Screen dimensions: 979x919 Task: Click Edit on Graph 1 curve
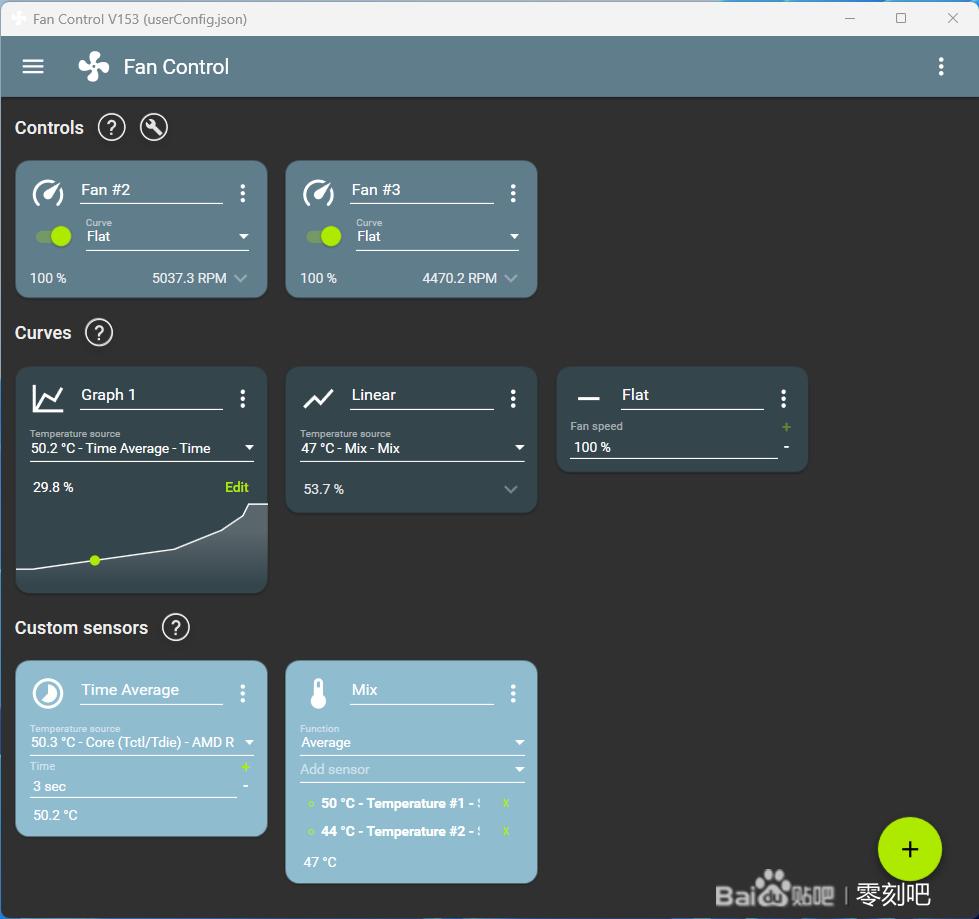click(x=237, y=487)
